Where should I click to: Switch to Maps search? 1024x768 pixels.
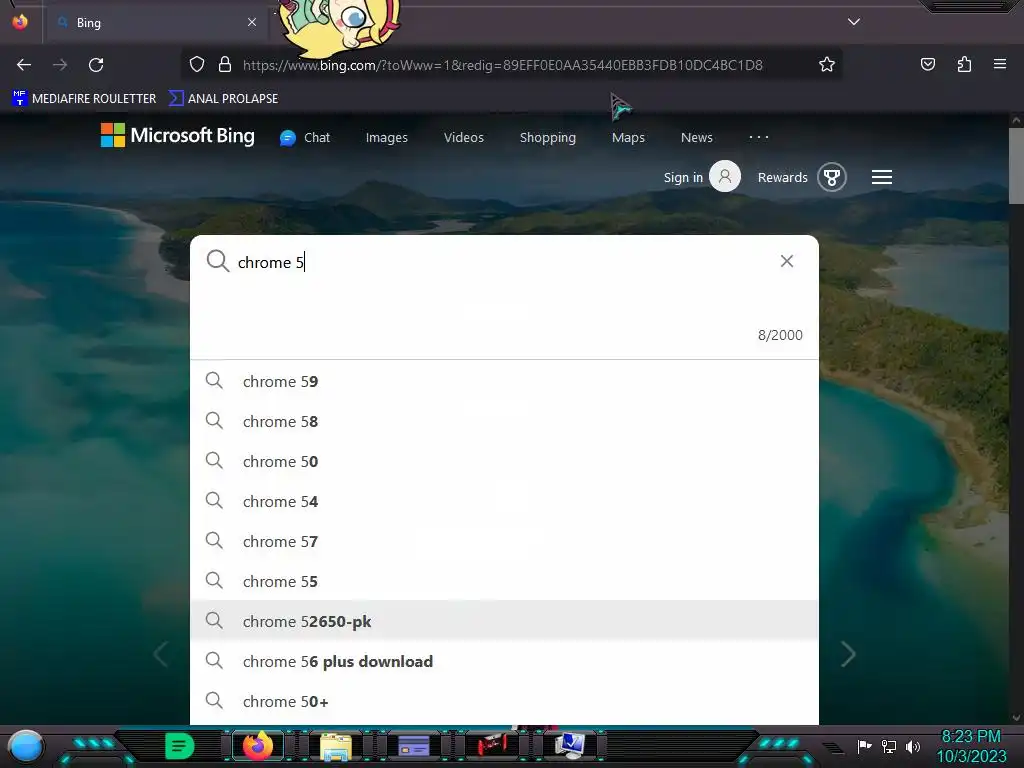point(628,138)
